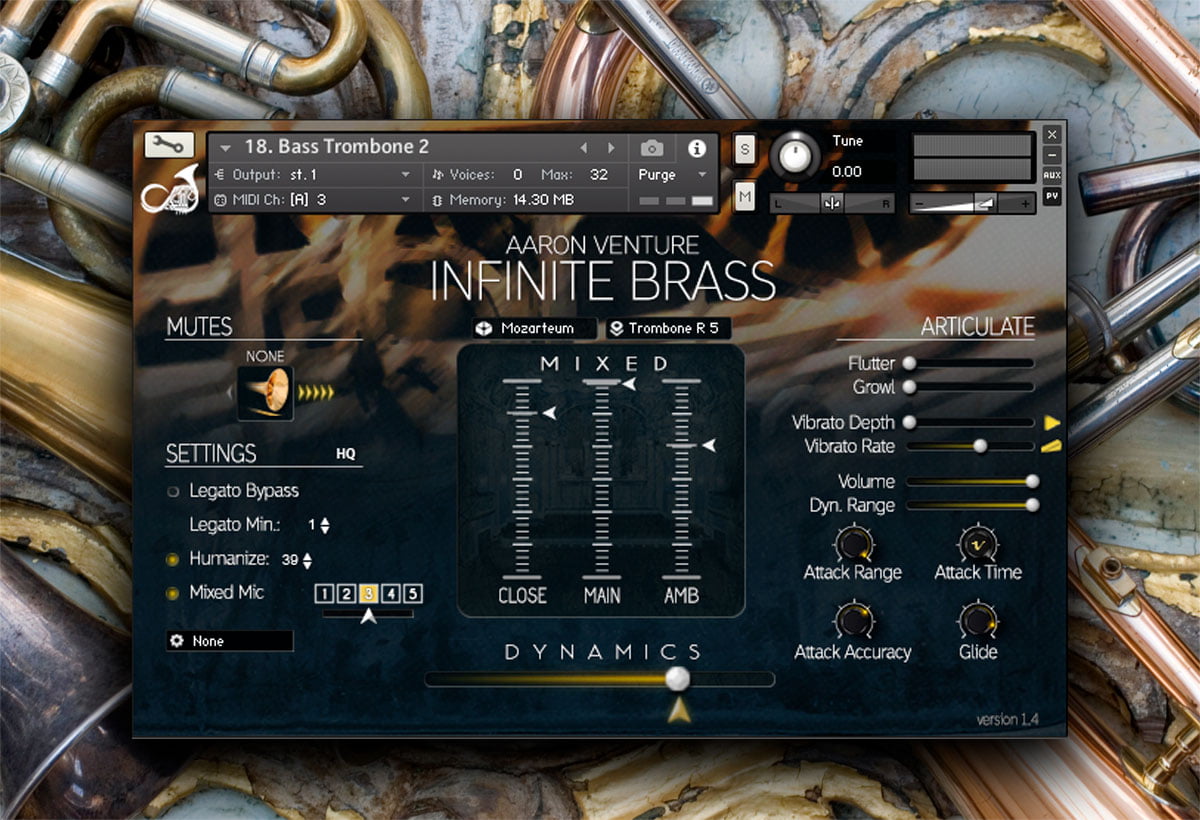Image resolution: width=1200 pixels, height=820 pixels.
Task: Click the Vibrato Depth slider handle
Action: coord(909,423)
